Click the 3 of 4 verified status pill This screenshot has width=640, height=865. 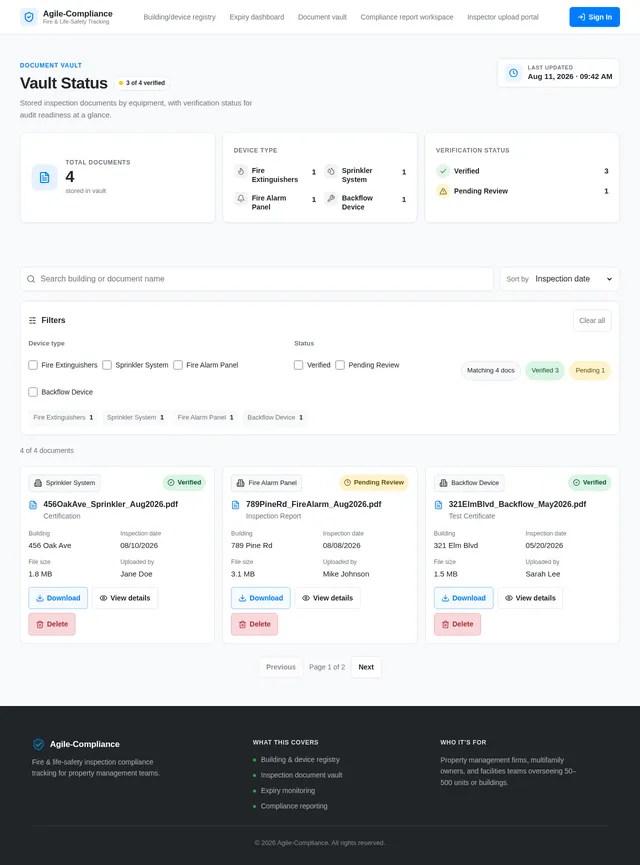click(x=142, y=83)
